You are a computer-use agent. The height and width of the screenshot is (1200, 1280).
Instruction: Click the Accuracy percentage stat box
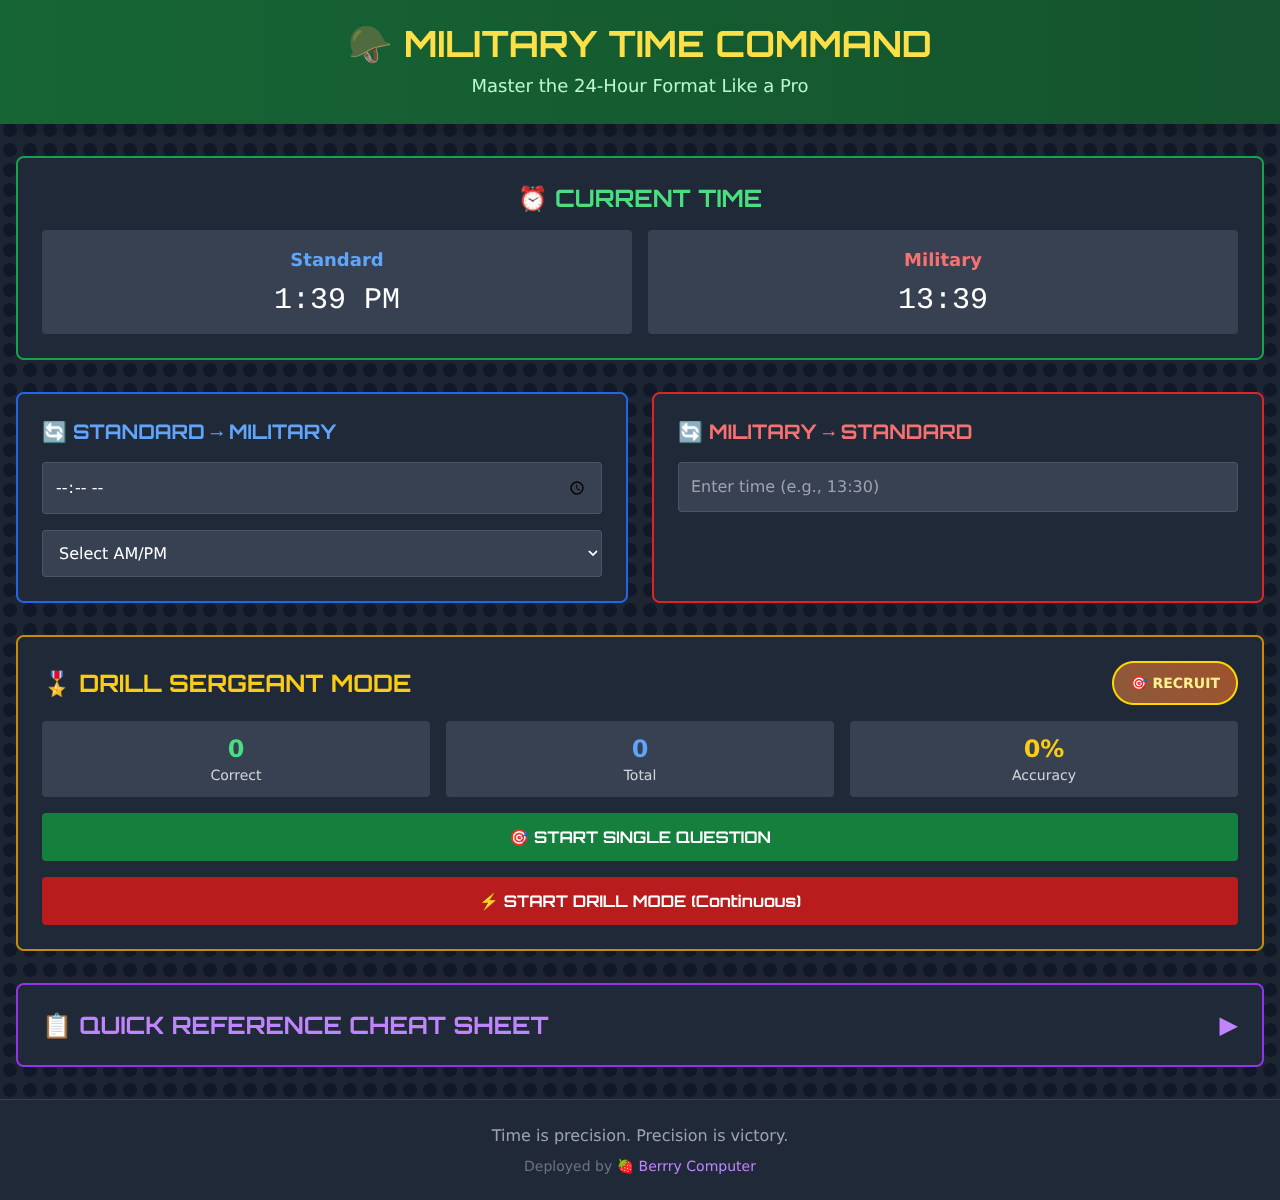click(1043, 758)
